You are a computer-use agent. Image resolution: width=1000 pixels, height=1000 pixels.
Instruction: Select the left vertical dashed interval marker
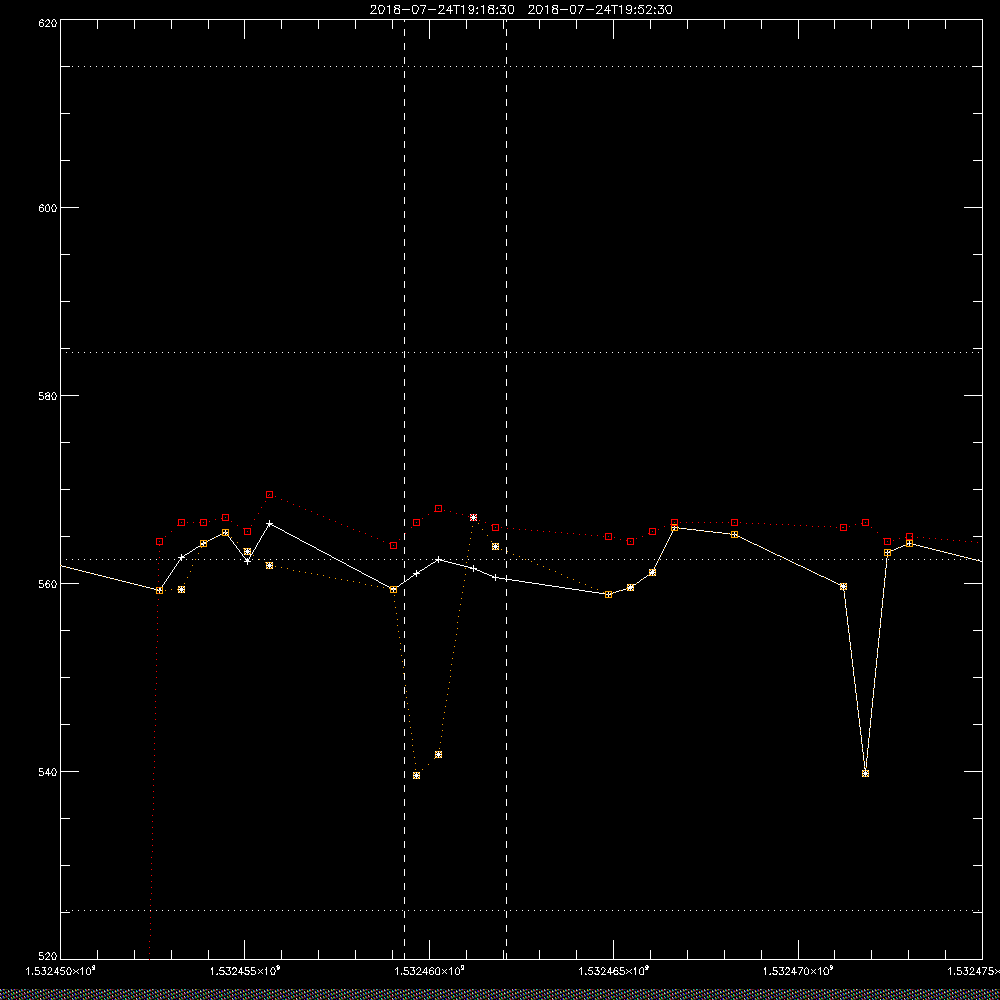[404, 489]
